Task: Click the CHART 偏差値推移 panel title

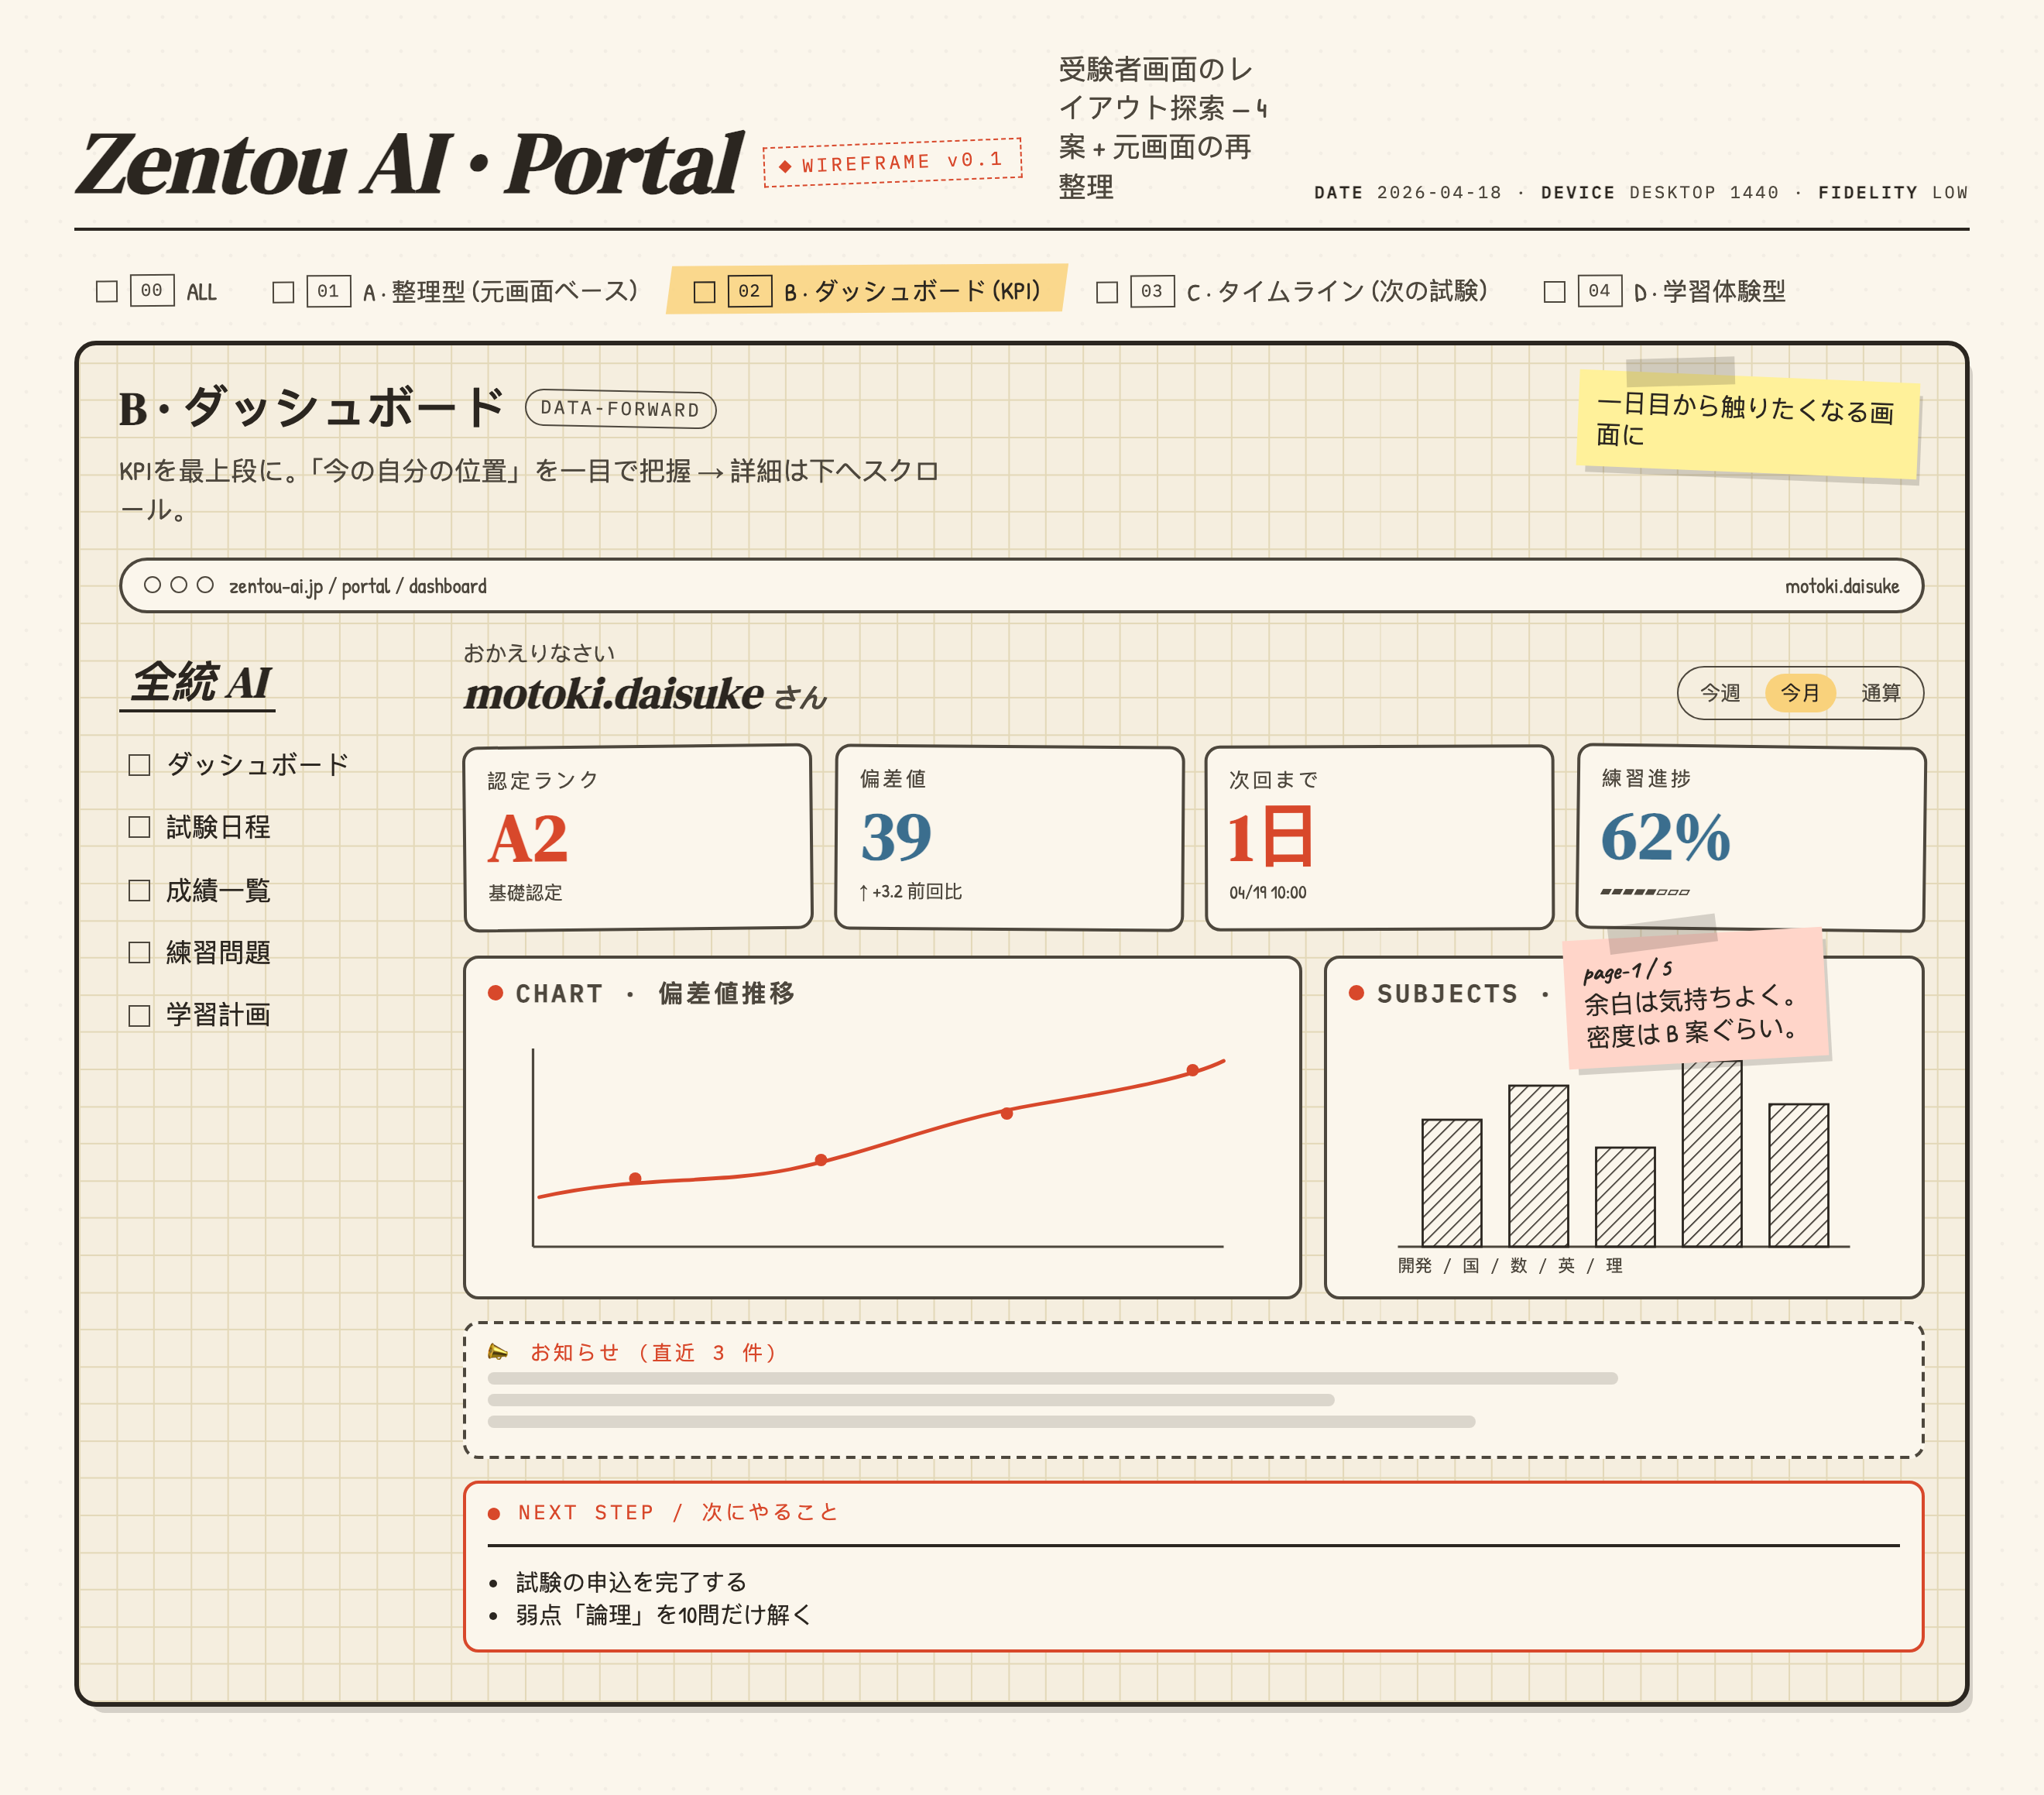Action: pyautogui.click(x=655, y=994)
